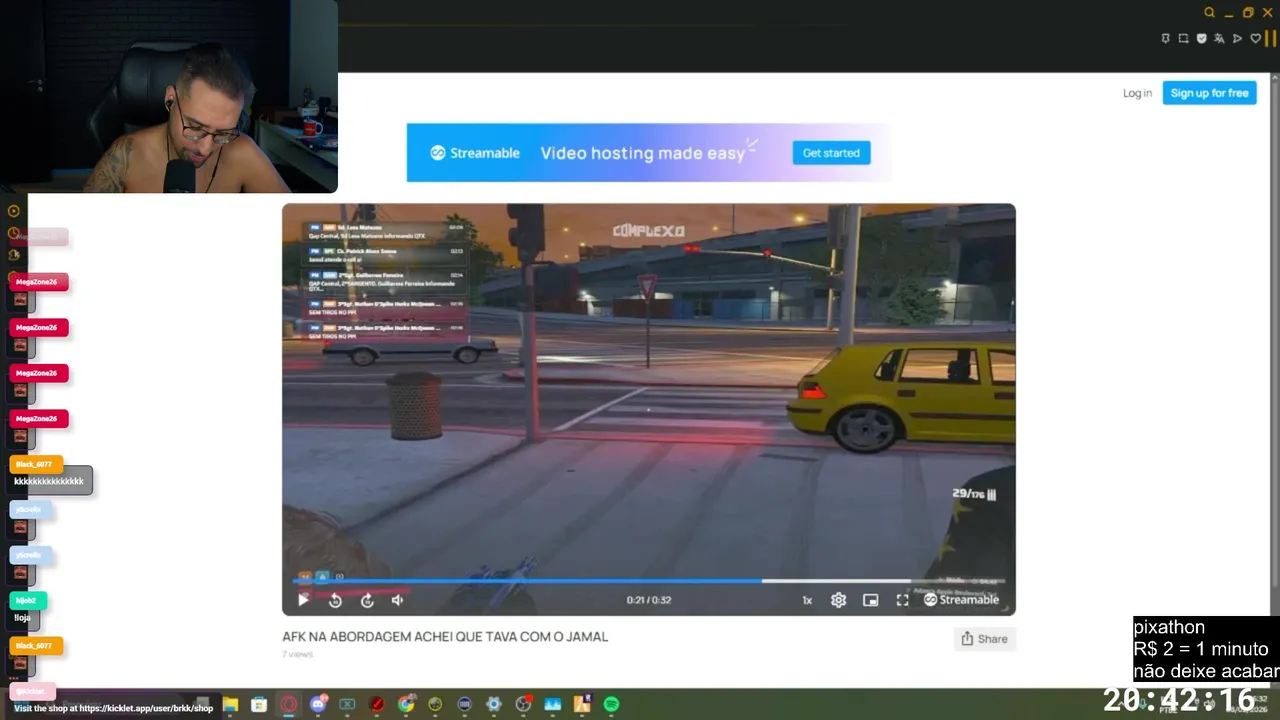1280x720 pixels.
Task: Click Opera GX taskbar icon
Action: click(x=289, y=704)
